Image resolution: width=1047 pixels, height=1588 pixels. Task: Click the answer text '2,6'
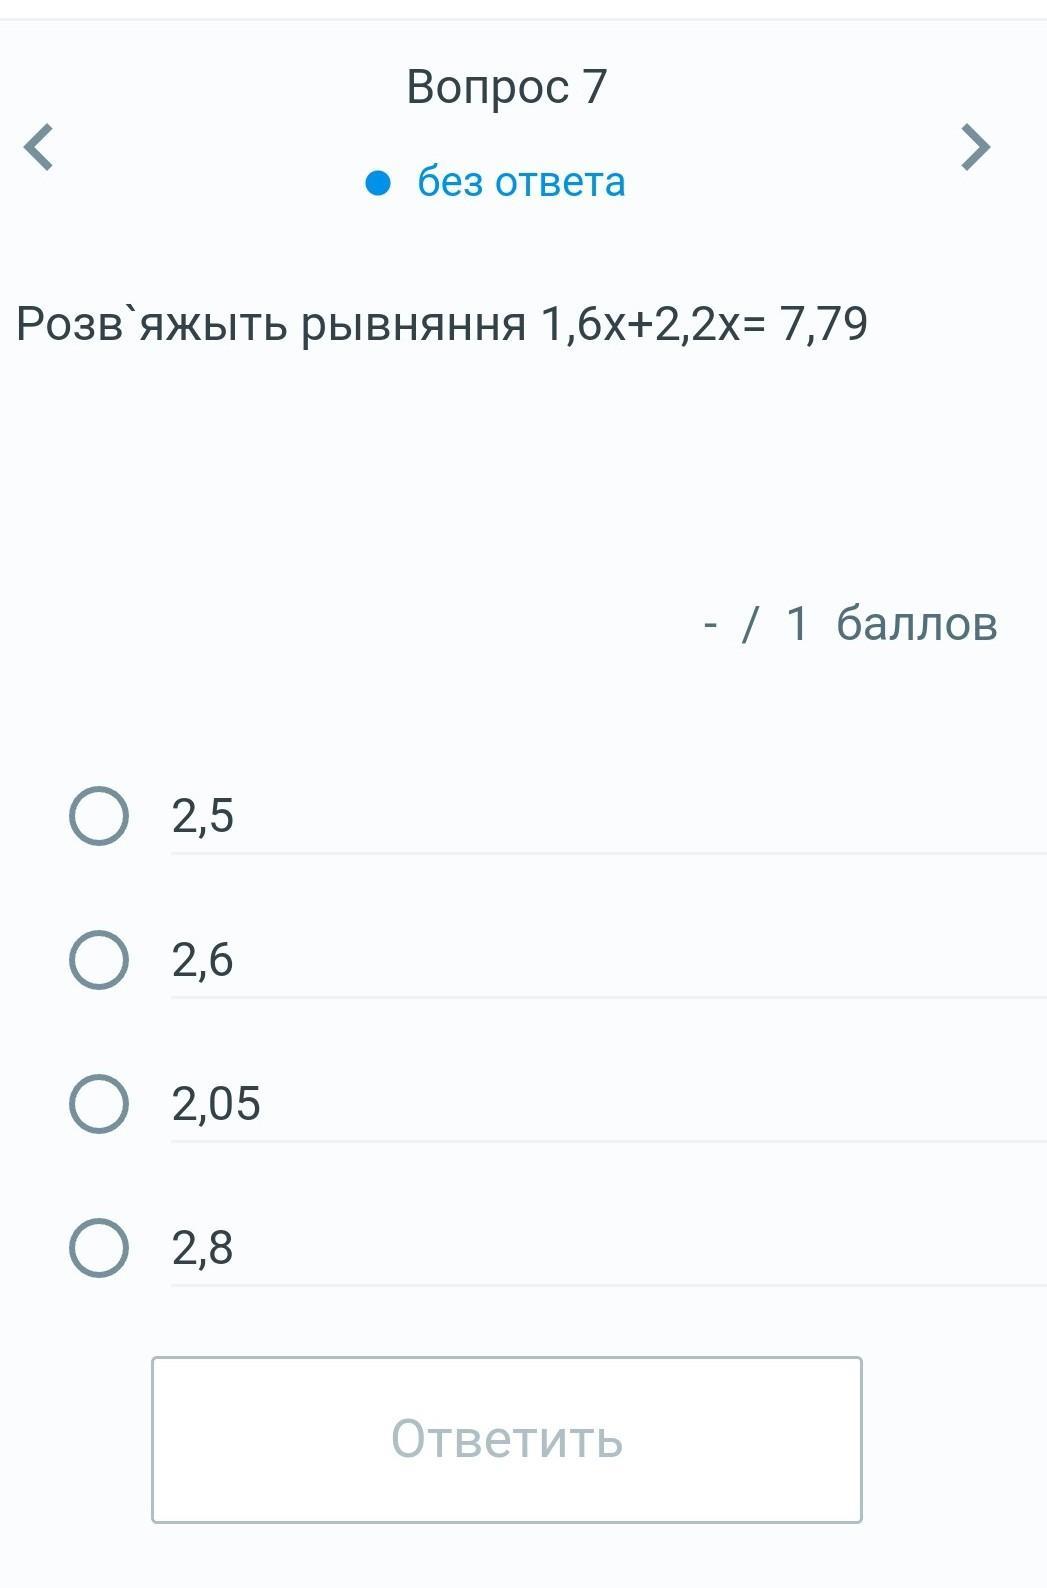[203, 960]
